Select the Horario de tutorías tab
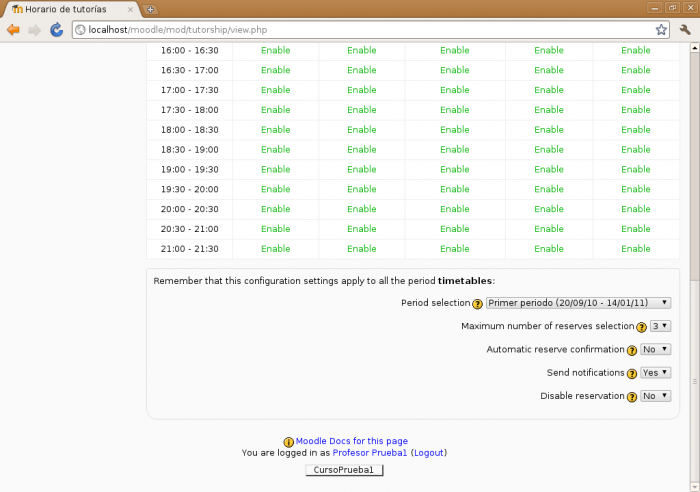The image size is (700, 492). click(71, 9)
